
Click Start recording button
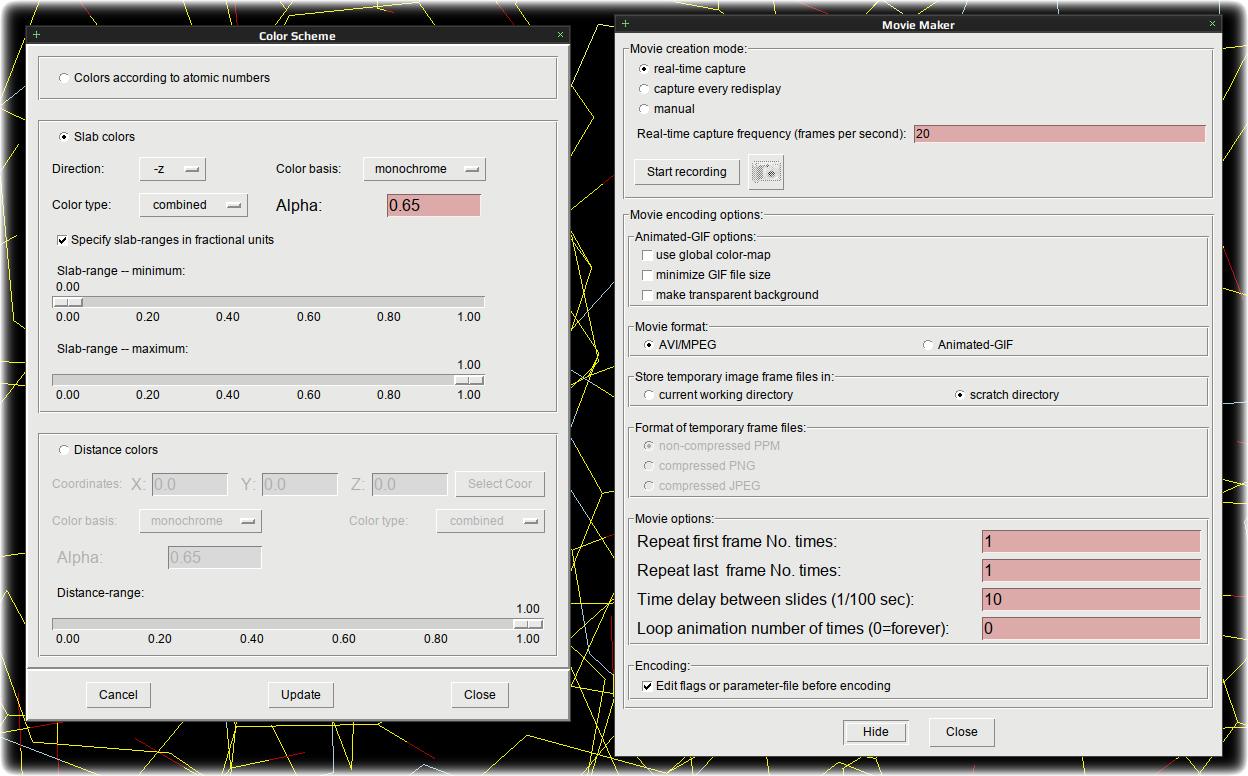coord(687,172)
